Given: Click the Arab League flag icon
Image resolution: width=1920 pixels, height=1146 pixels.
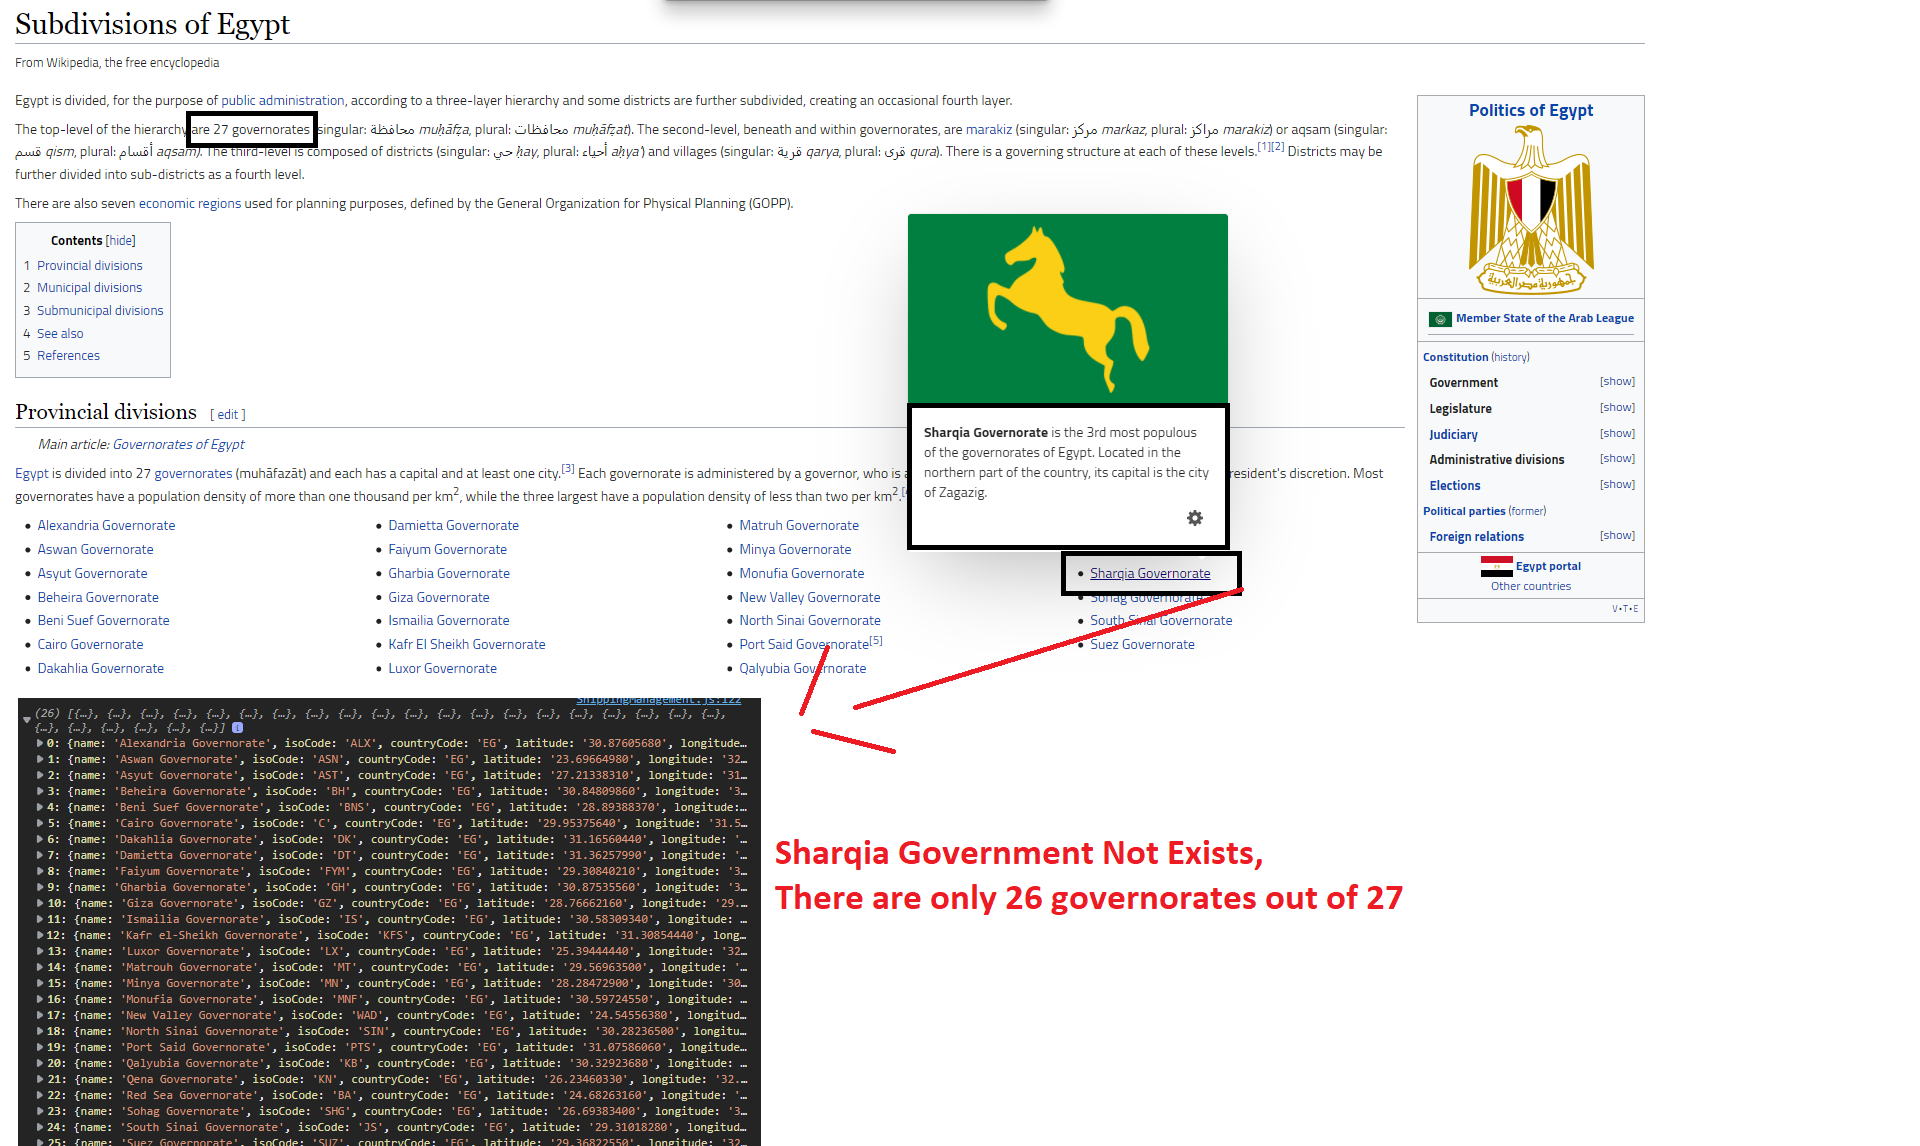Looking at the screenshot, I should (x=1440, y=319).
